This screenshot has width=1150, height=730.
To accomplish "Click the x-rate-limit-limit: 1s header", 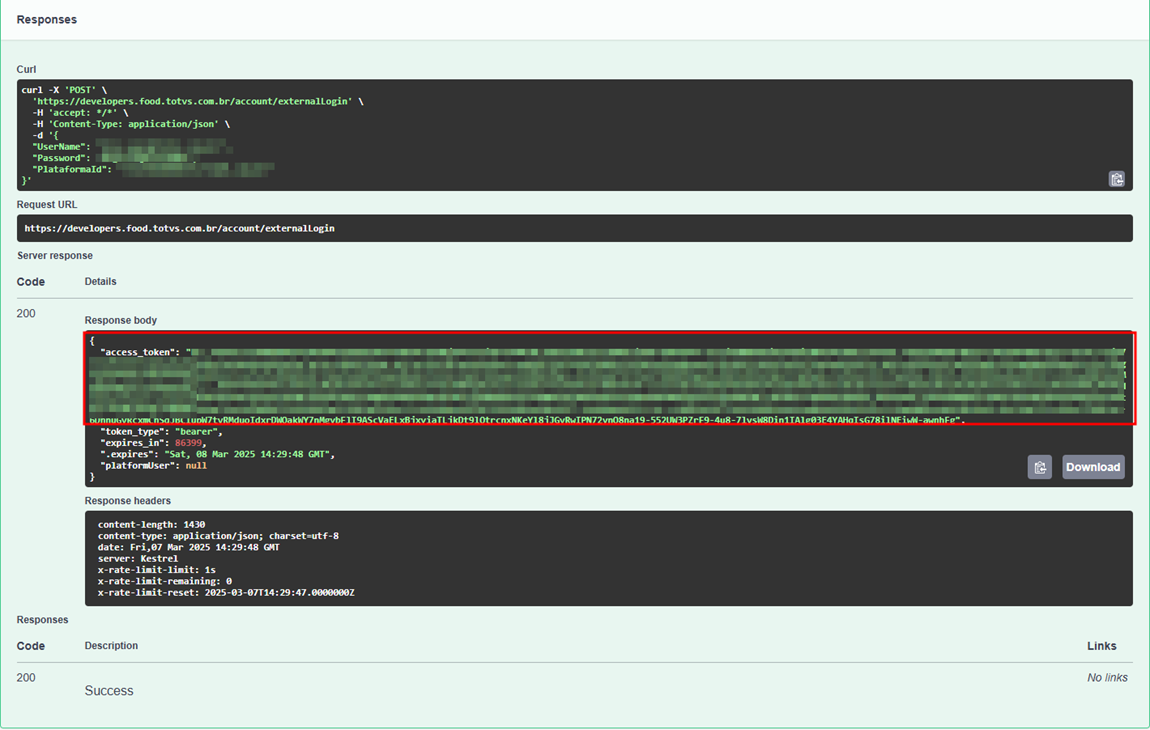I will click(156, 570).
